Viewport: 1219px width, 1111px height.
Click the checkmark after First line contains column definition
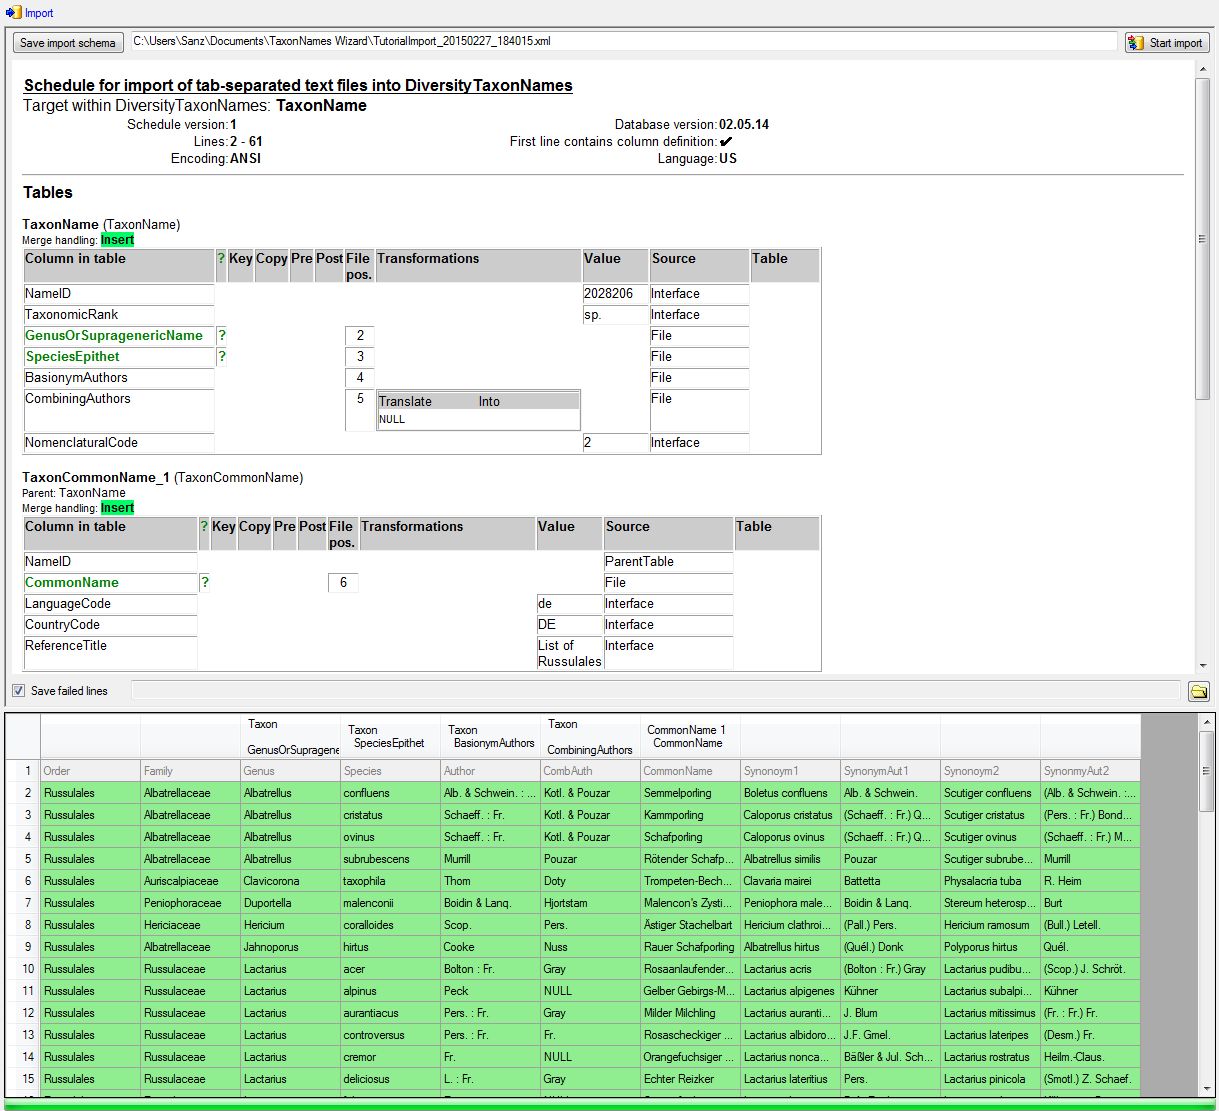coord(726,142)
